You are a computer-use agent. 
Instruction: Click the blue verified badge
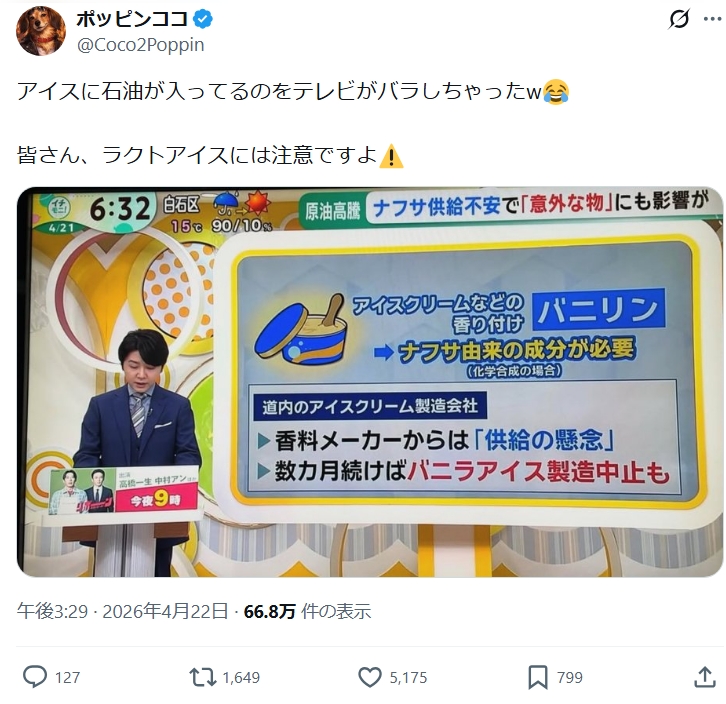point(202,19)
